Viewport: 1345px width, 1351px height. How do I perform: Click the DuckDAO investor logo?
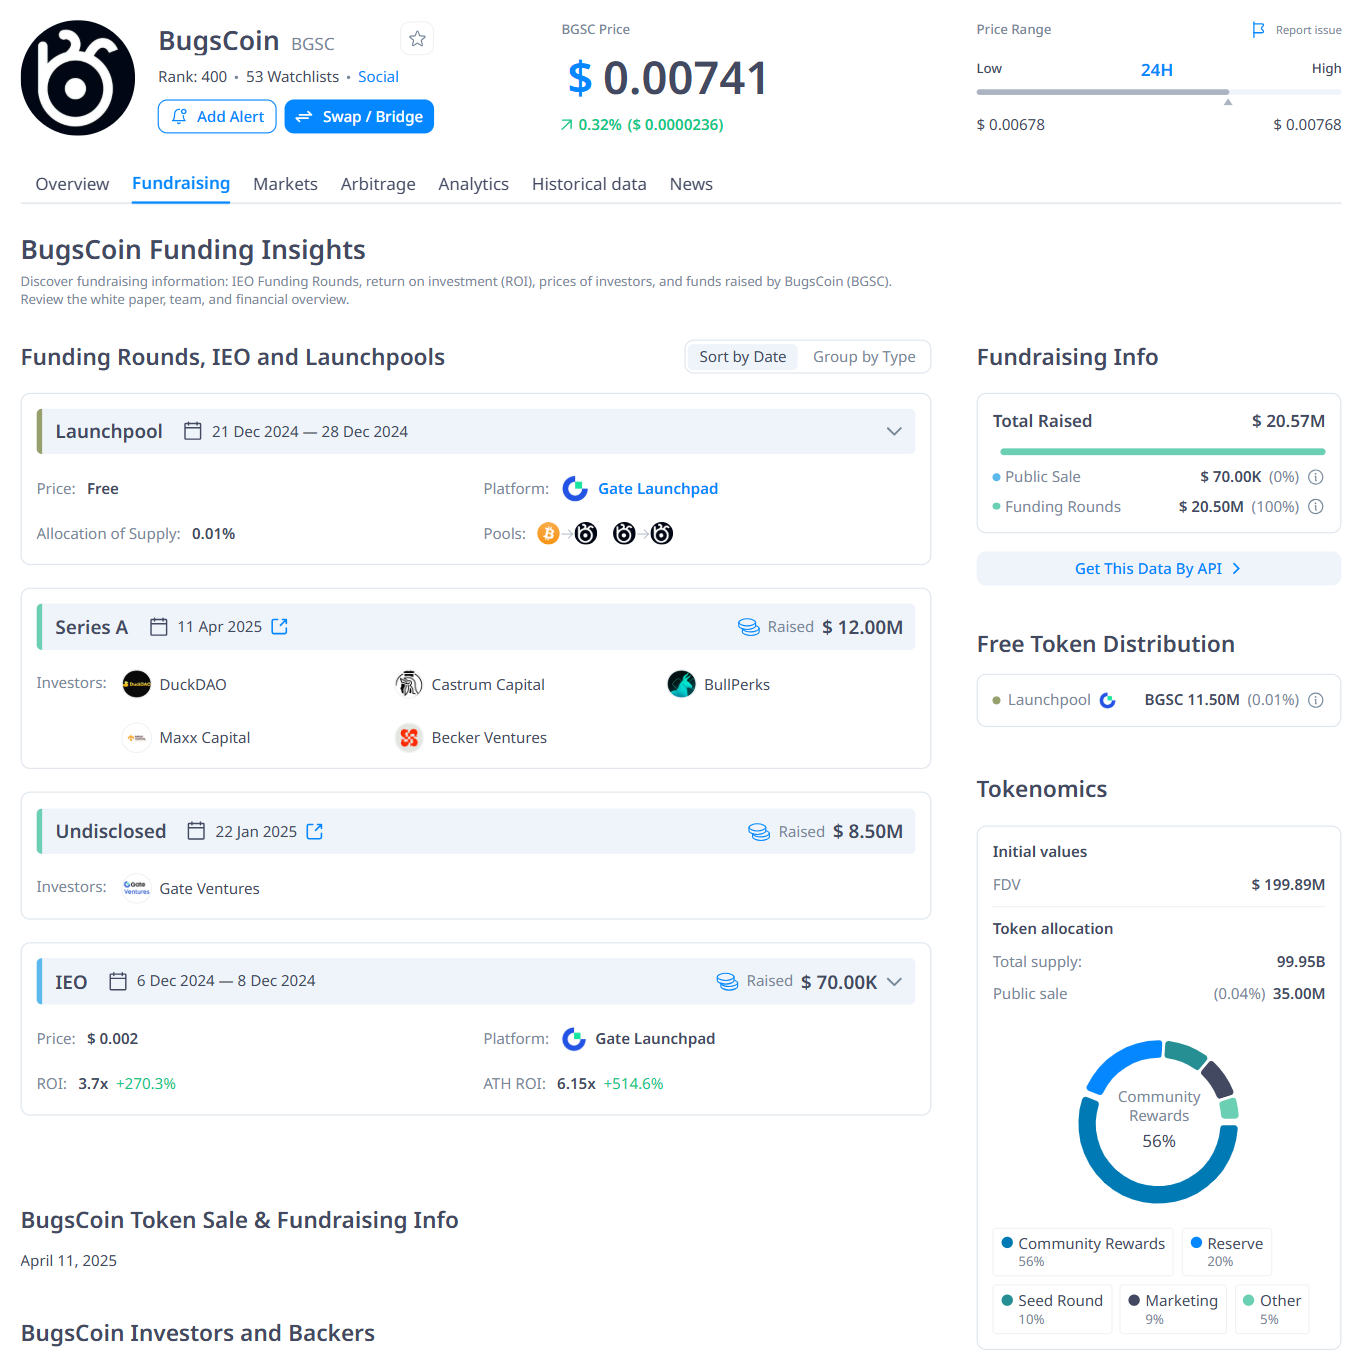tap(137, 684)
